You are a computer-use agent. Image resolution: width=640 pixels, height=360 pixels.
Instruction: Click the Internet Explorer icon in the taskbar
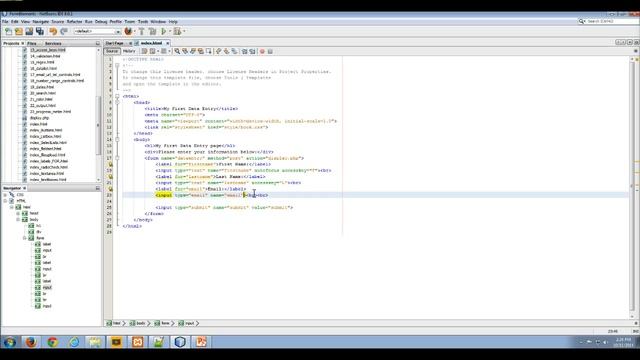[x=73, y=342]
